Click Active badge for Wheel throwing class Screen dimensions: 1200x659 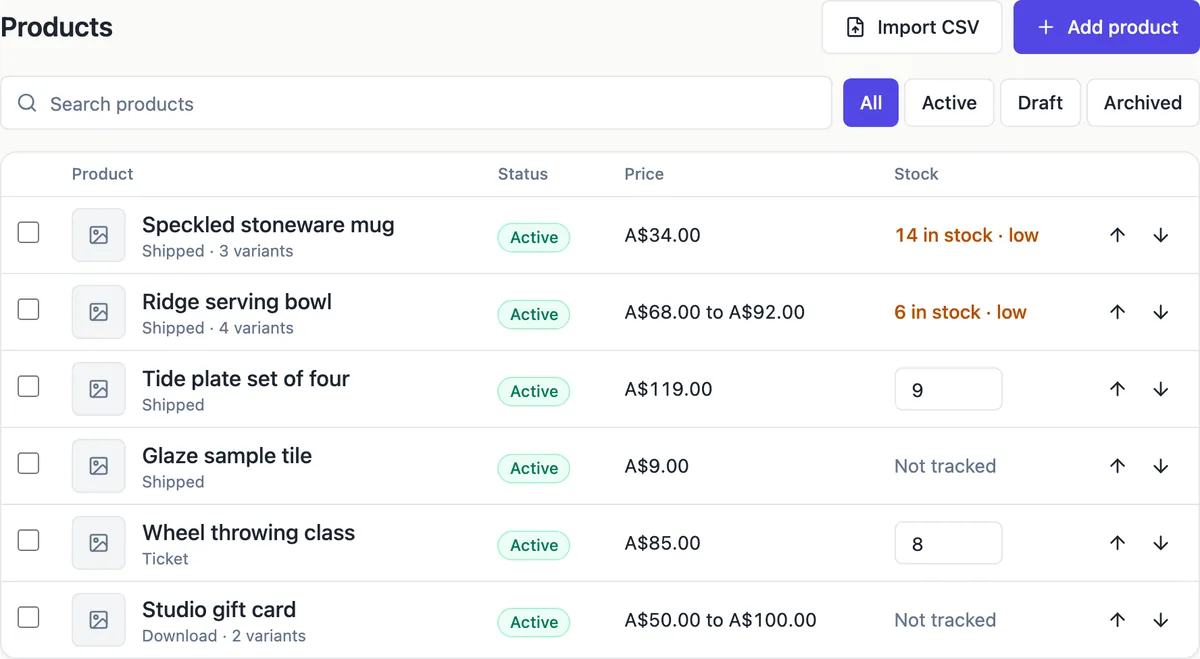coord(534,545)
